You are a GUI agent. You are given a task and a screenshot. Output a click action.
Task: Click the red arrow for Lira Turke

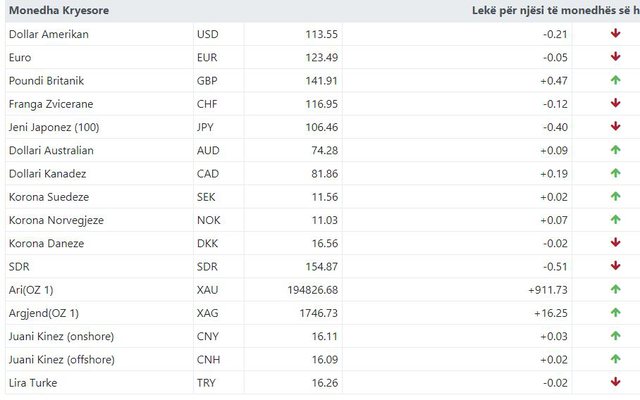click(x=616, y=382)
